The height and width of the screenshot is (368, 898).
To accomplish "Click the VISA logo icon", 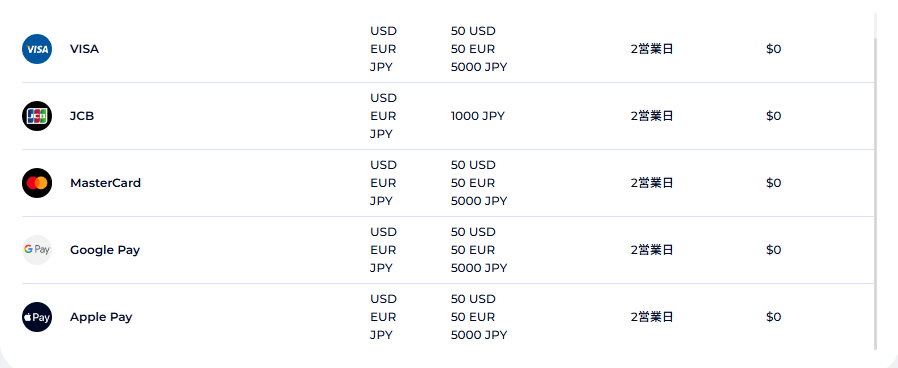I will (37, 49).
